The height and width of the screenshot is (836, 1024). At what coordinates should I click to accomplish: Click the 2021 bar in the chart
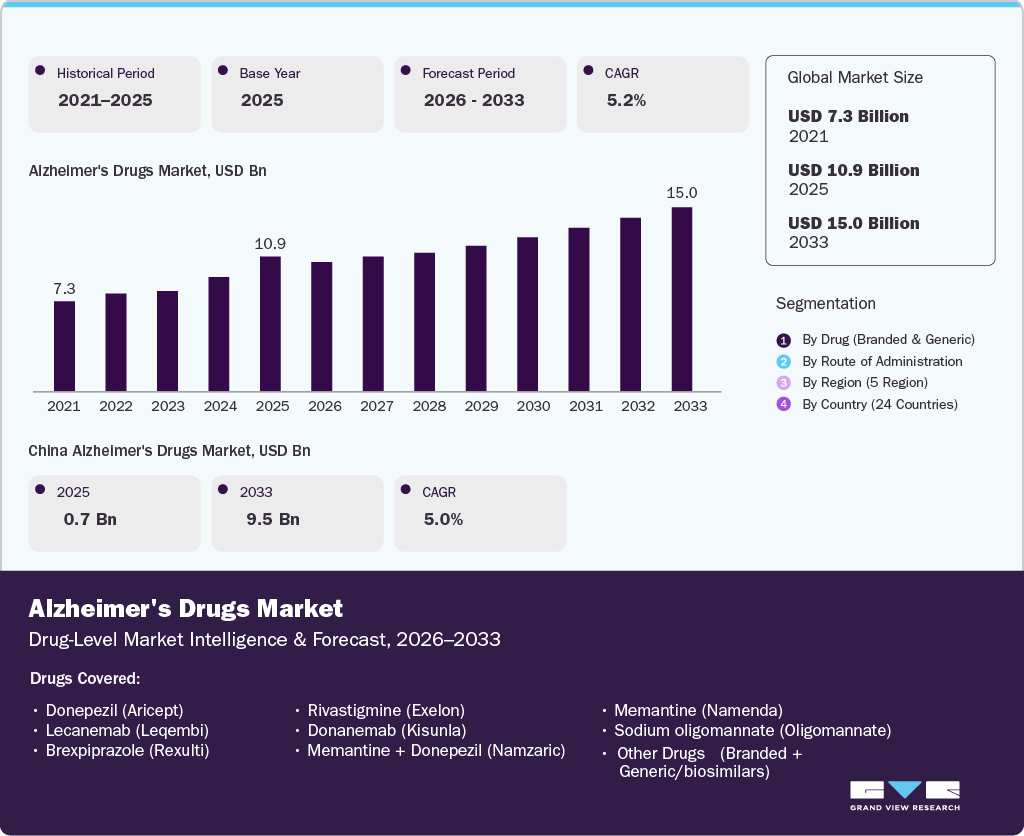point(64,346)
